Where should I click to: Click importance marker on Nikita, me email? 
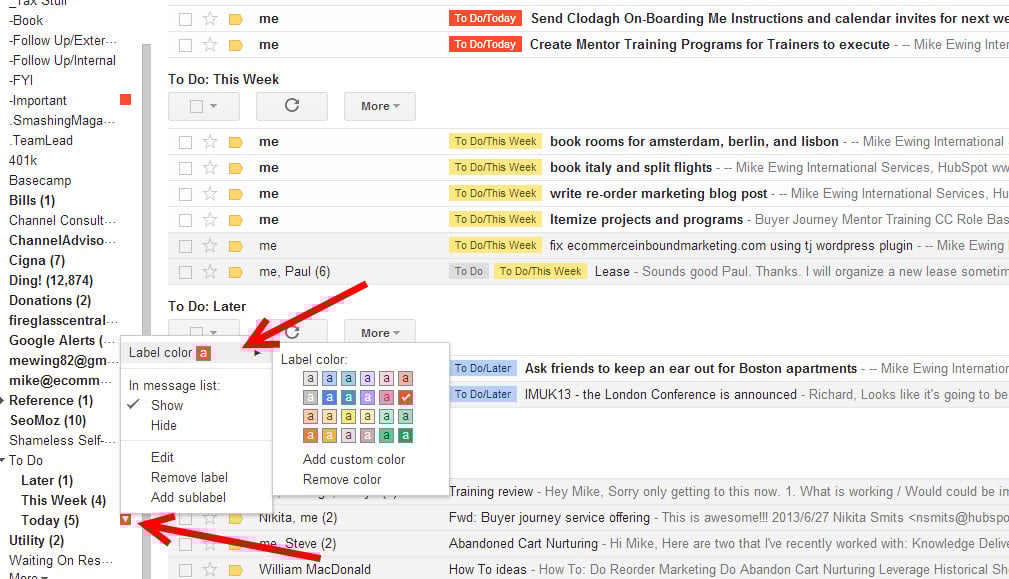point(236,518)
